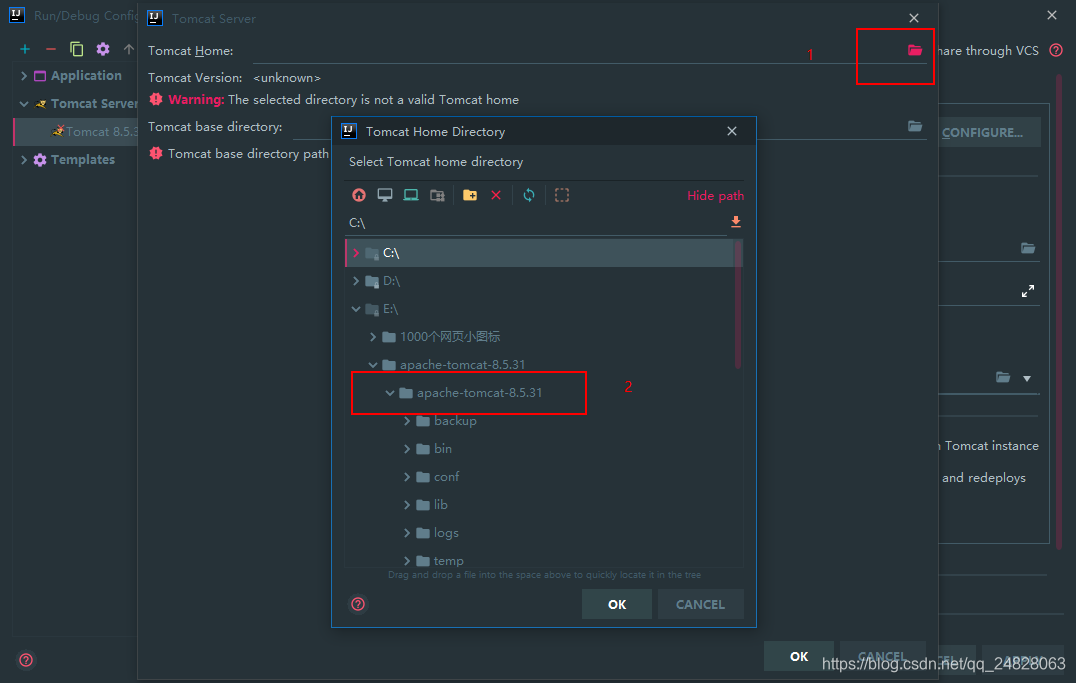Click background folder icon below CONFIGURE button
1076x683 pixels.
pos(1027,248)
